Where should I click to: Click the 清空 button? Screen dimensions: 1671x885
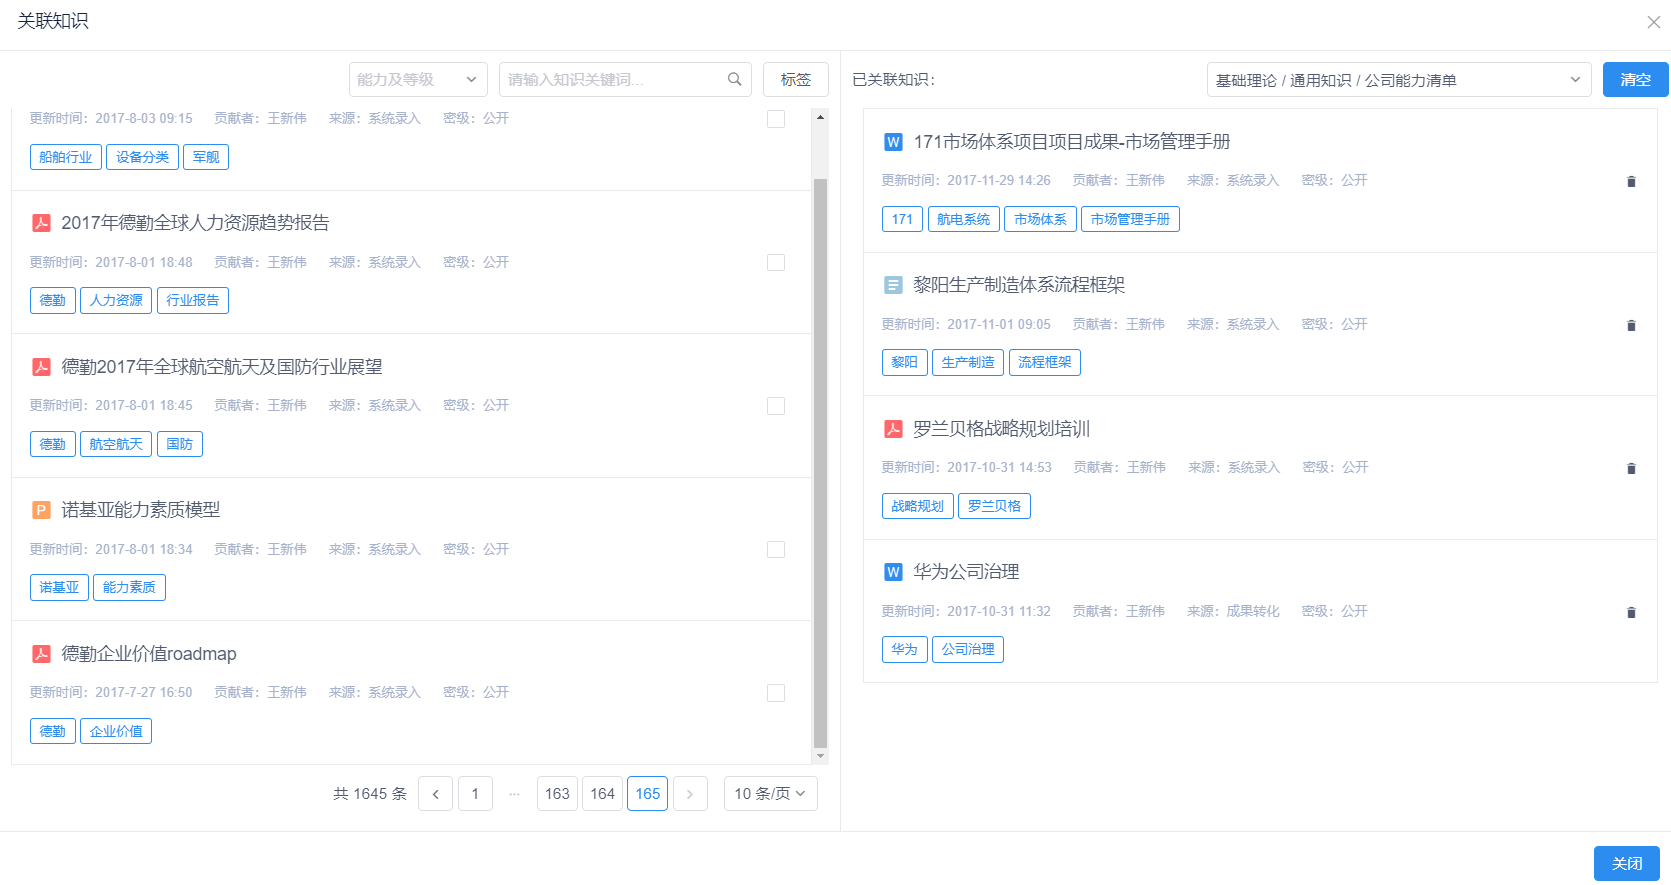[x=1635, y=80]
